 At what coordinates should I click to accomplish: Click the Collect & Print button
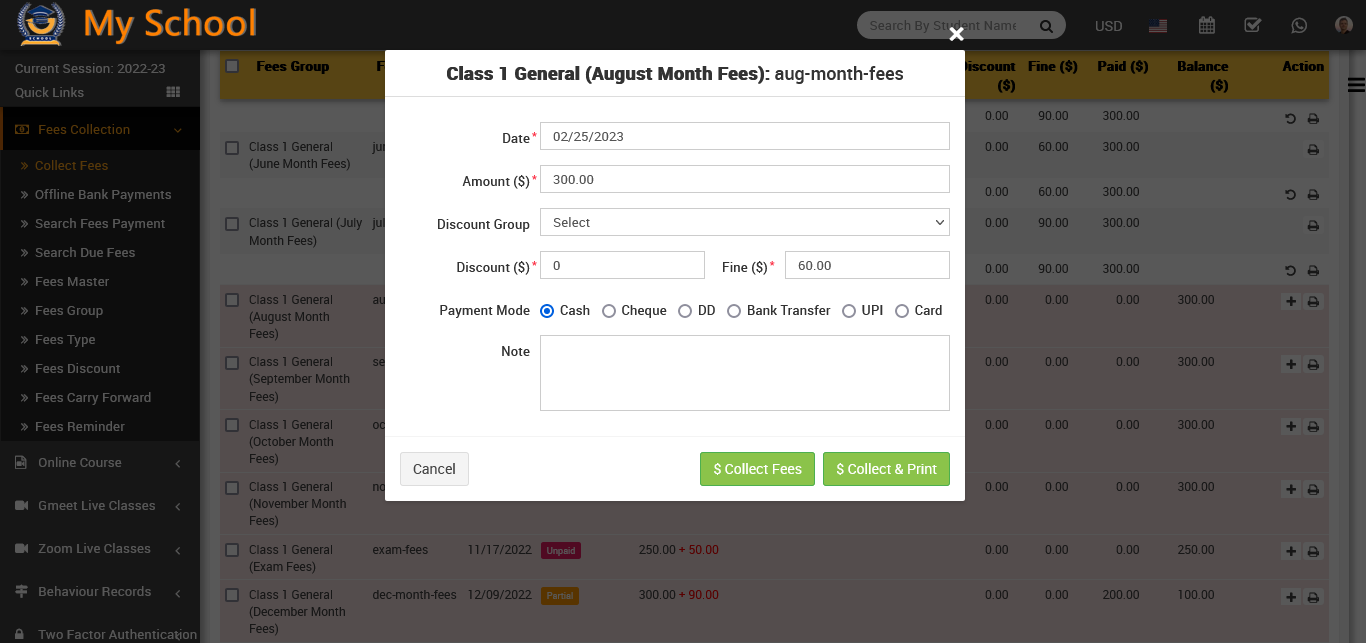(x=885, y=469)
